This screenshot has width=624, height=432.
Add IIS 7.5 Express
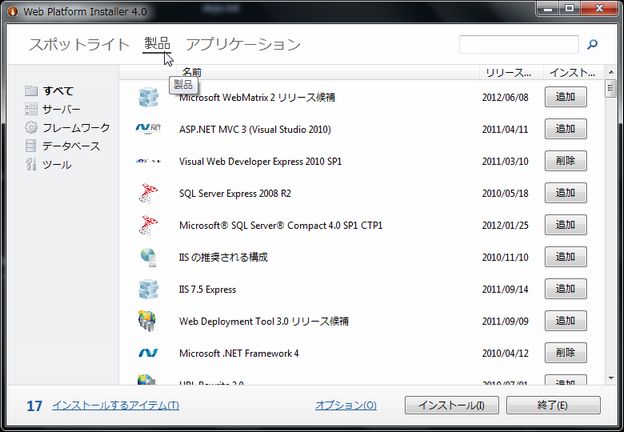[x=566, y=289]
